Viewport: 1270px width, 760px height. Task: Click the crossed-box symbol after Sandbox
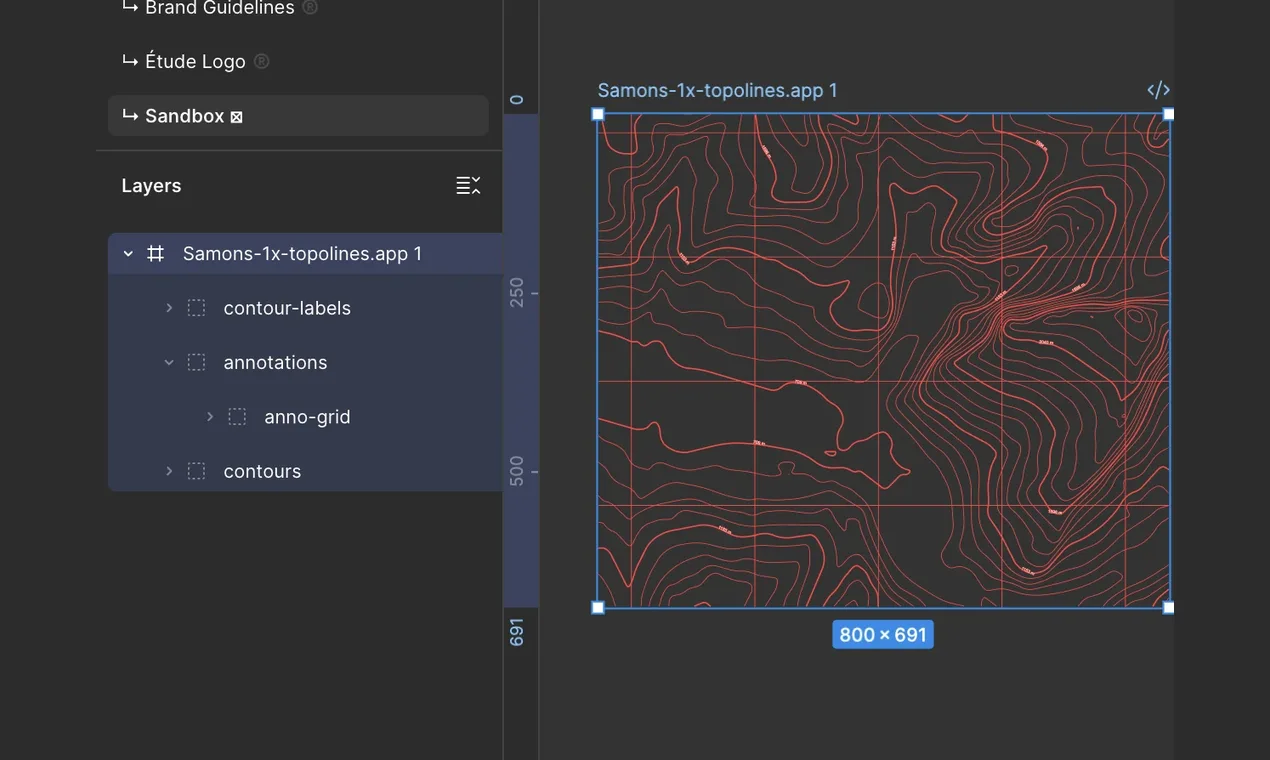[237, 117]
